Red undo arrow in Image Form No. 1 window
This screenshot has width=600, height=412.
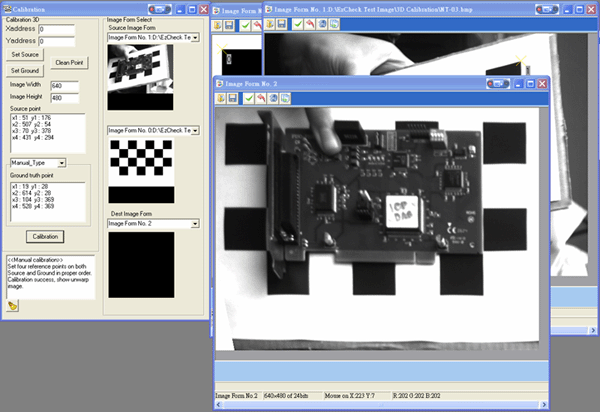click(310, 24)
